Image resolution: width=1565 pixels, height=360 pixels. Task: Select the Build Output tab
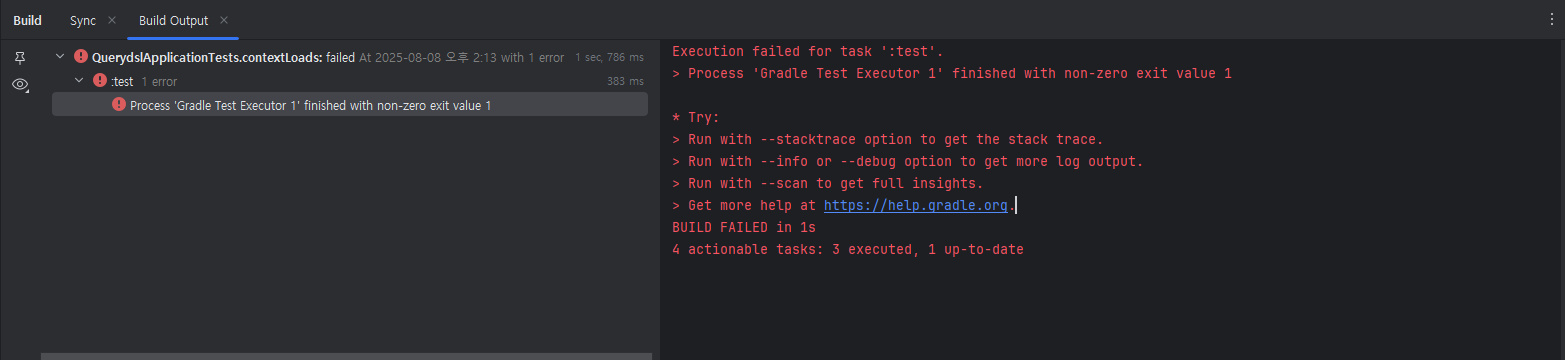174,20
